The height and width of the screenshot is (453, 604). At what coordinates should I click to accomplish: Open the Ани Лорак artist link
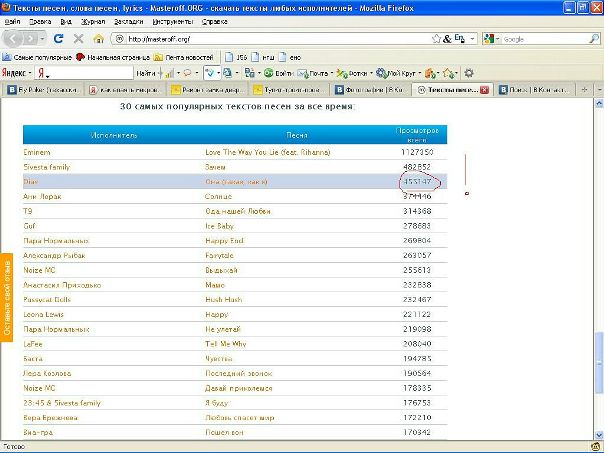pyautogui.click(x=42, y=196)
